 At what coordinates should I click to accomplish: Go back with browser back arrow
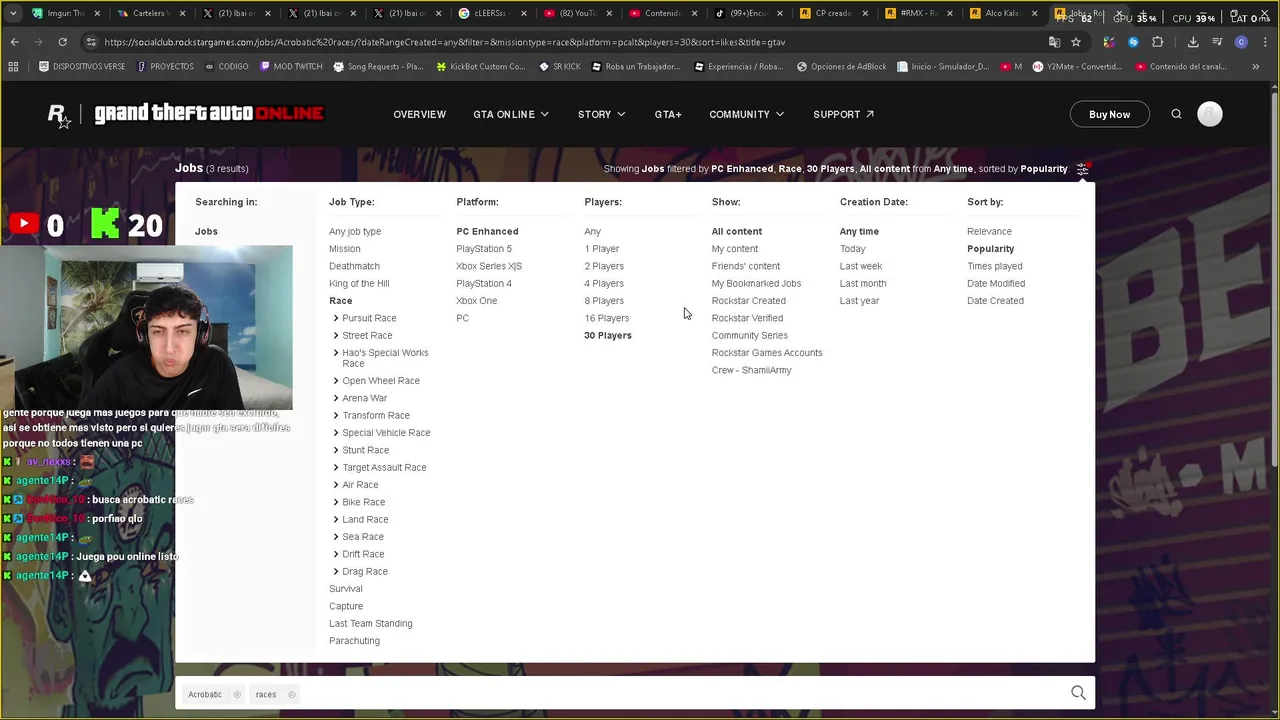pyautogui.click(x=14, y=42)
